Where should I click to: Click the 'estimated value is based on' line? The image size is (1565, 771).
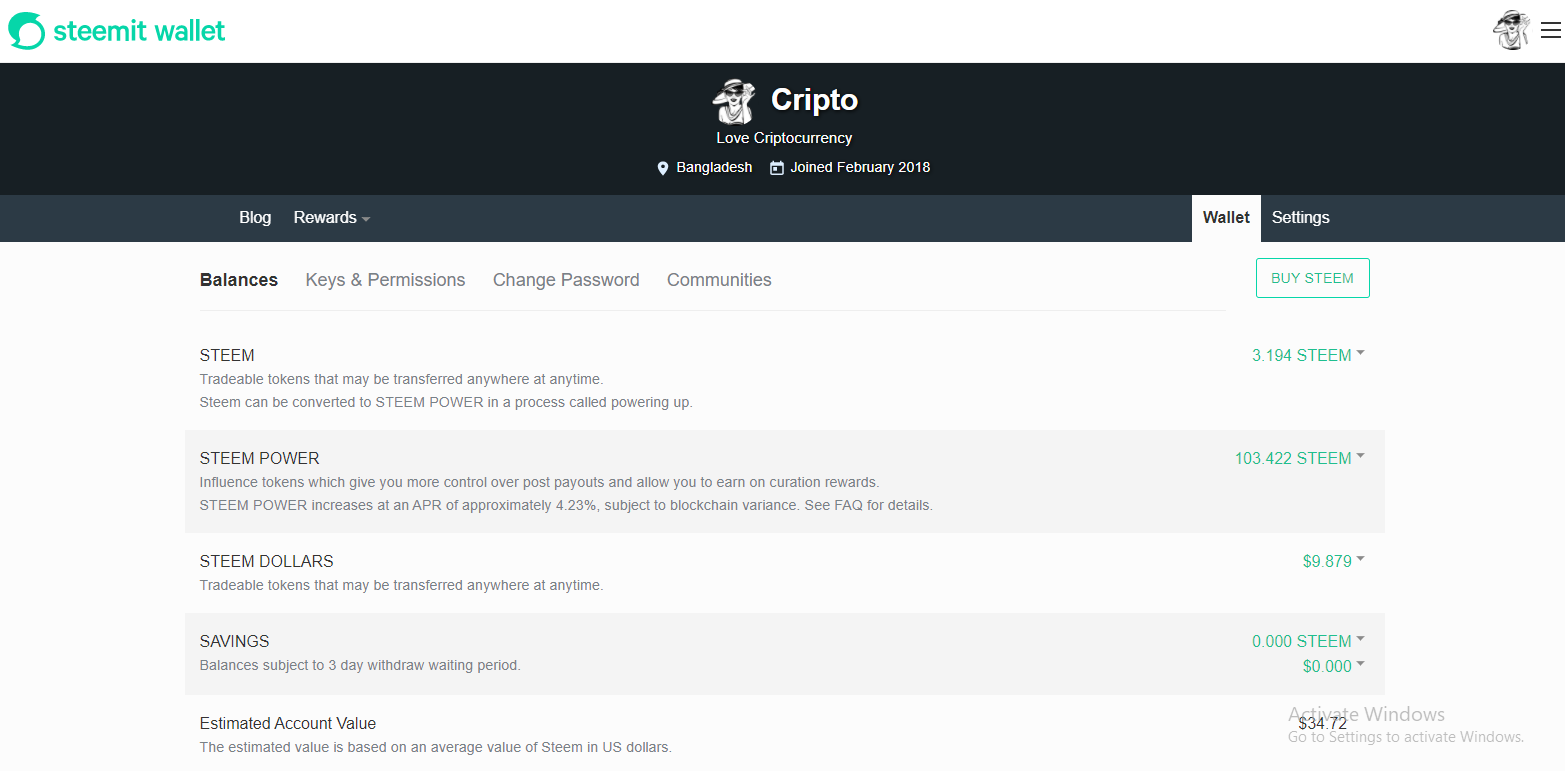pyautogui.click(x=436, y=747)
